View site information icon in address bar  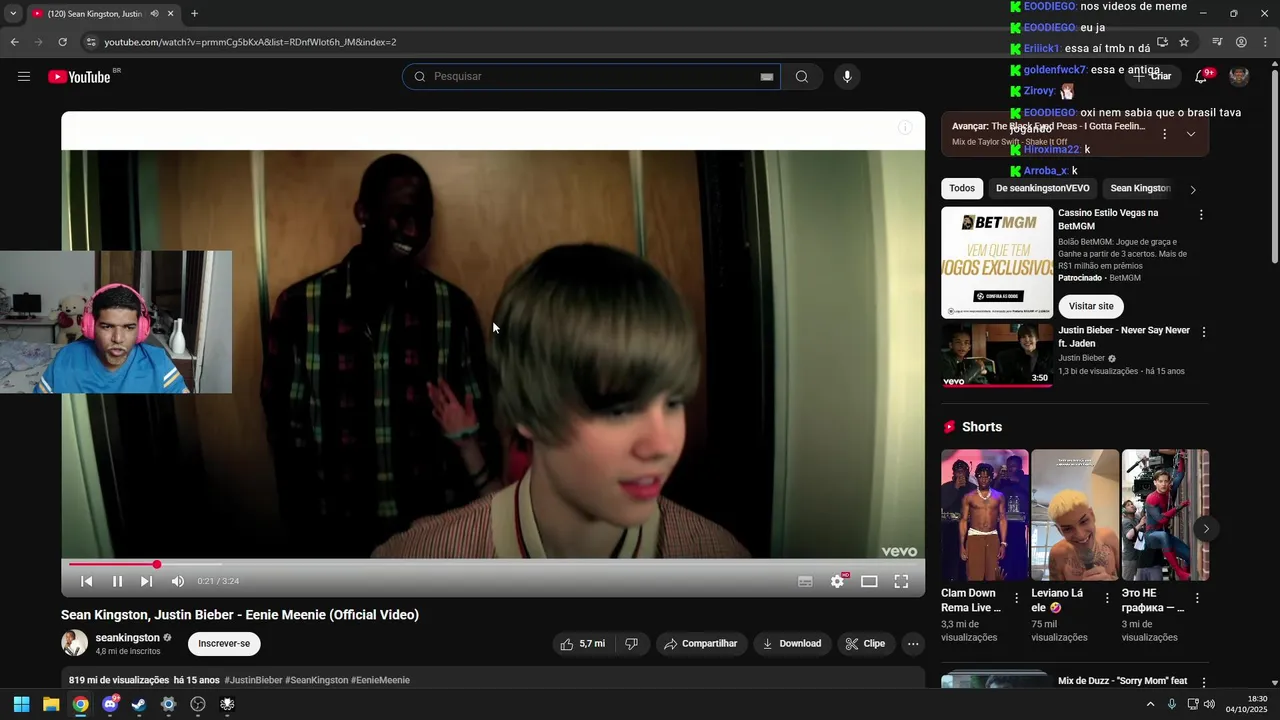[90, 42]
